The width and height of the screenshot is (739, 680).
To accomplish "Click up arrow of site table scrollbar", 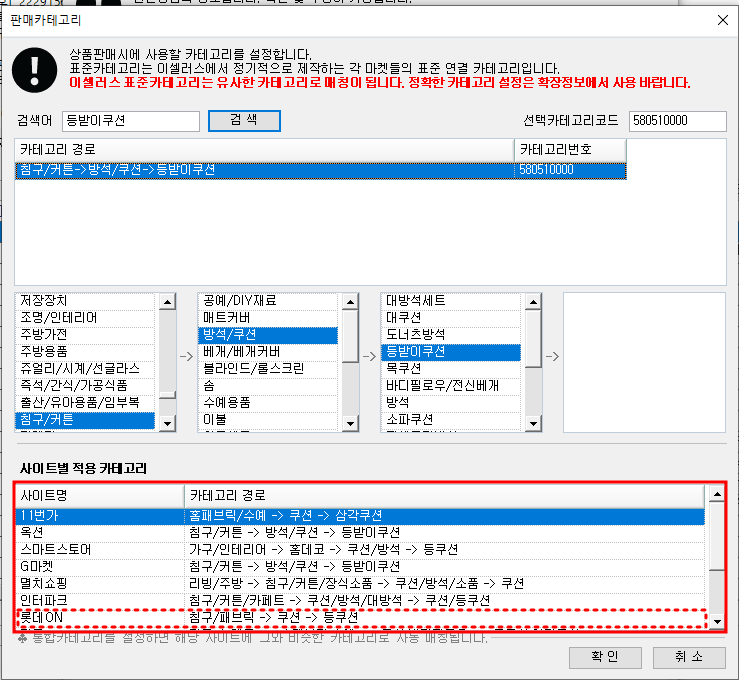I will [x=717, y=494].
